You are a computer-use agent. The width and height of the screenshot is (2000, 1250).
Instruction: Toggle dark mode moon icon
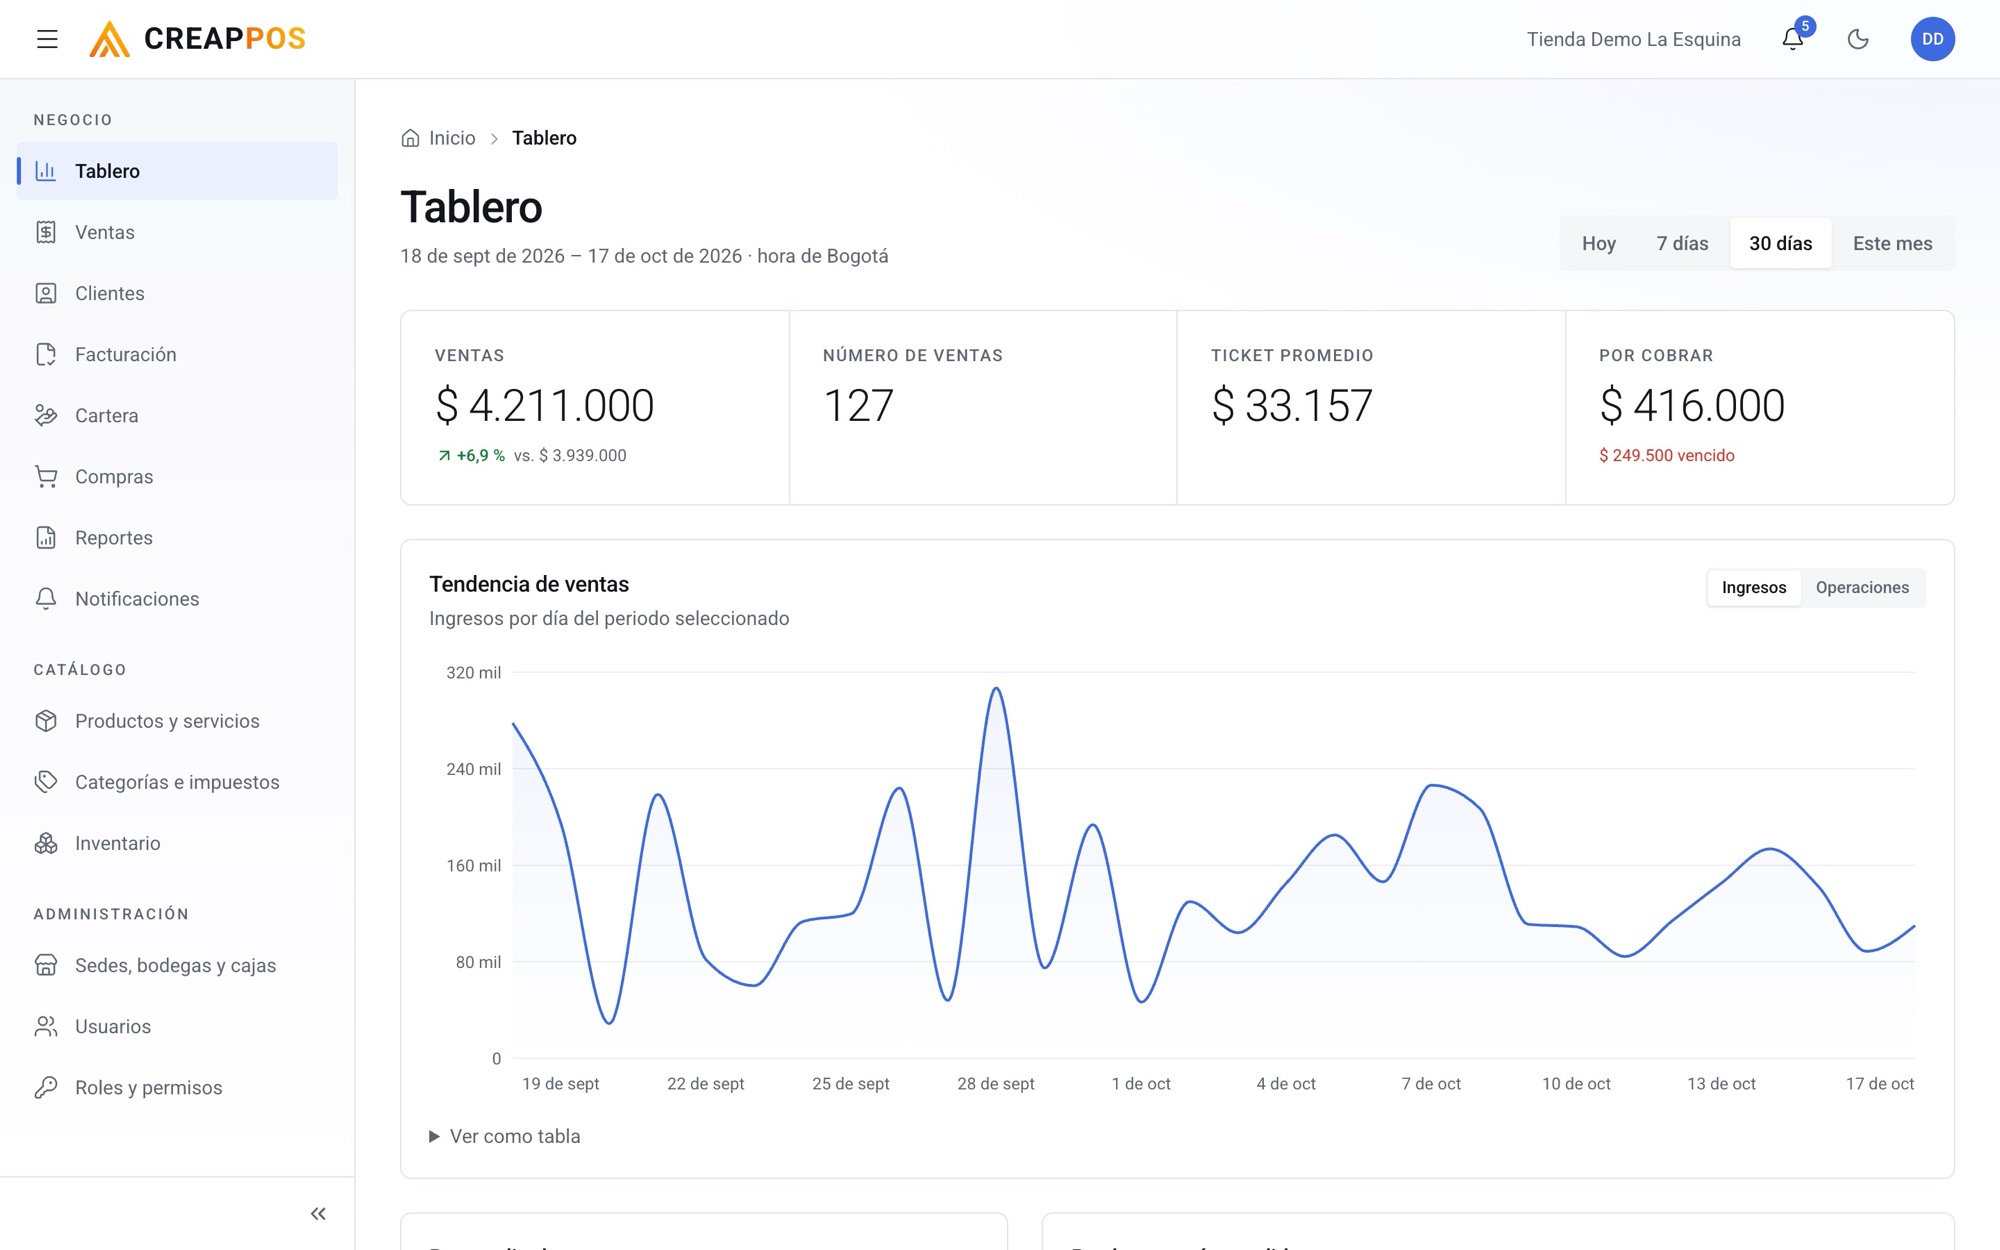[1858, 39]
